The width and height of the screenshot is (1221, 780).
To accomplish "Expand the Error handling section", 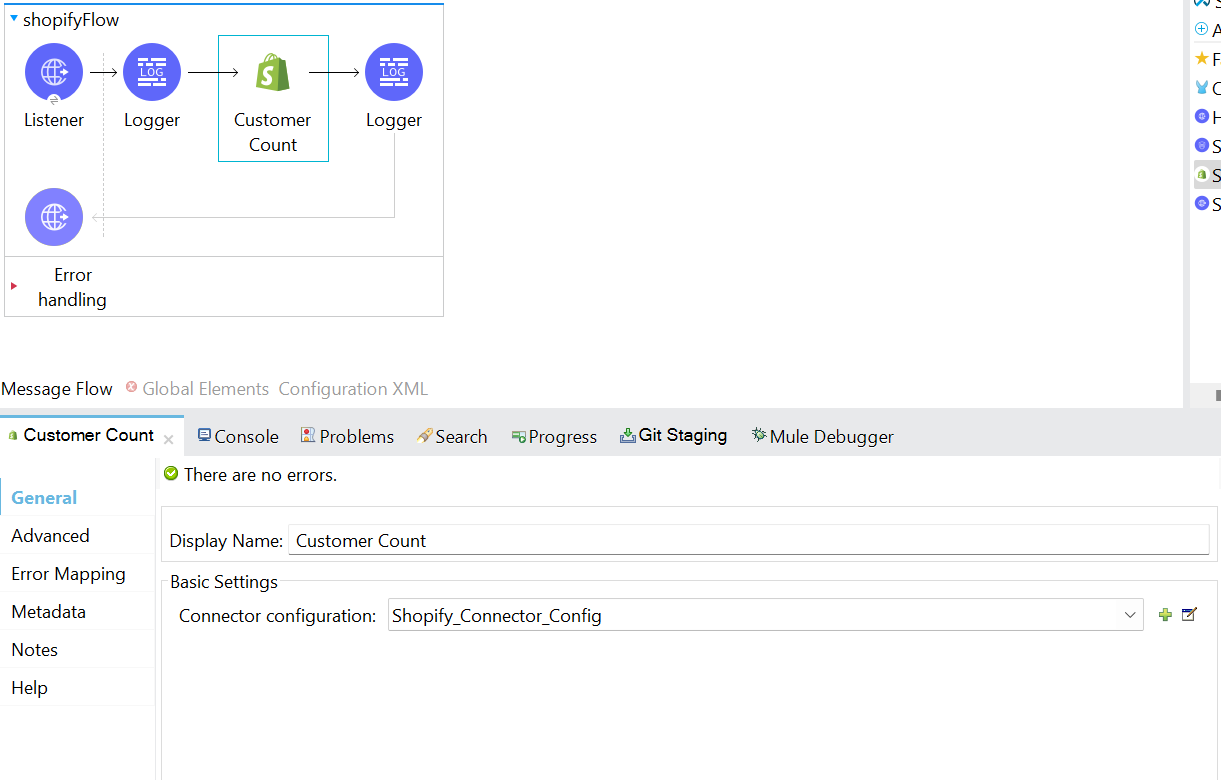I will click(14, 286).
